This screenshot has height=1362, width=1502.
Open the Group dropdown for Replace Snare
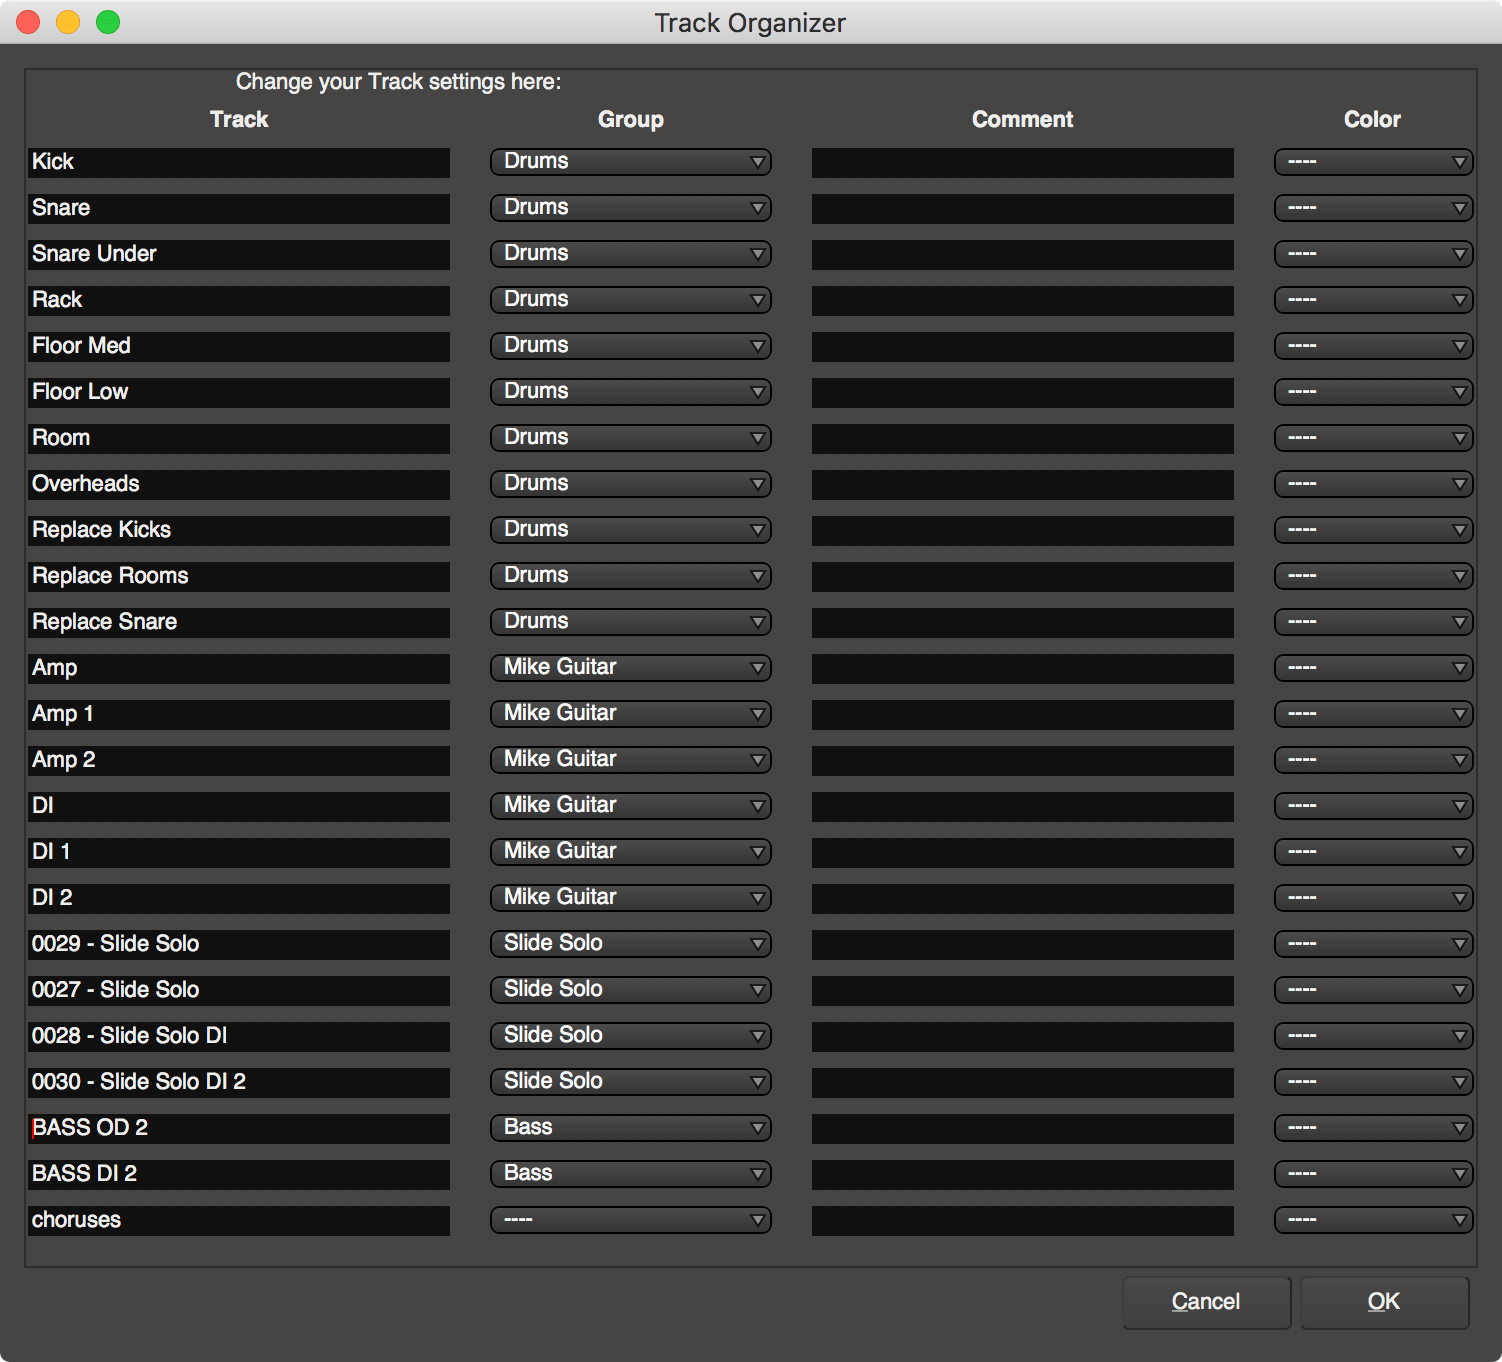coord(630,622)
